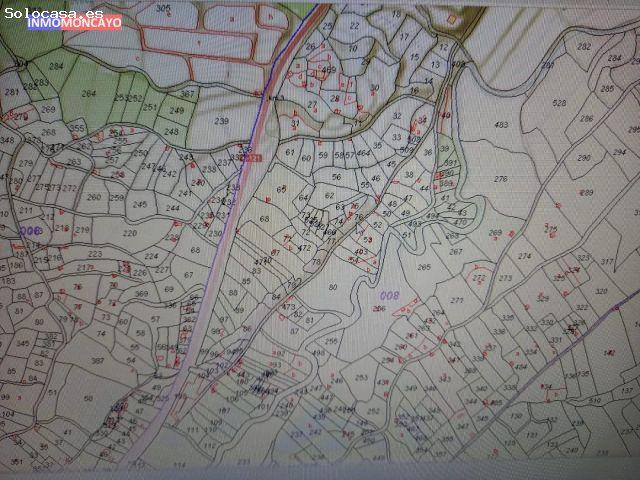Select green parcel 251
This screenshot has width=640, height=480.
(x=150, y=107)
